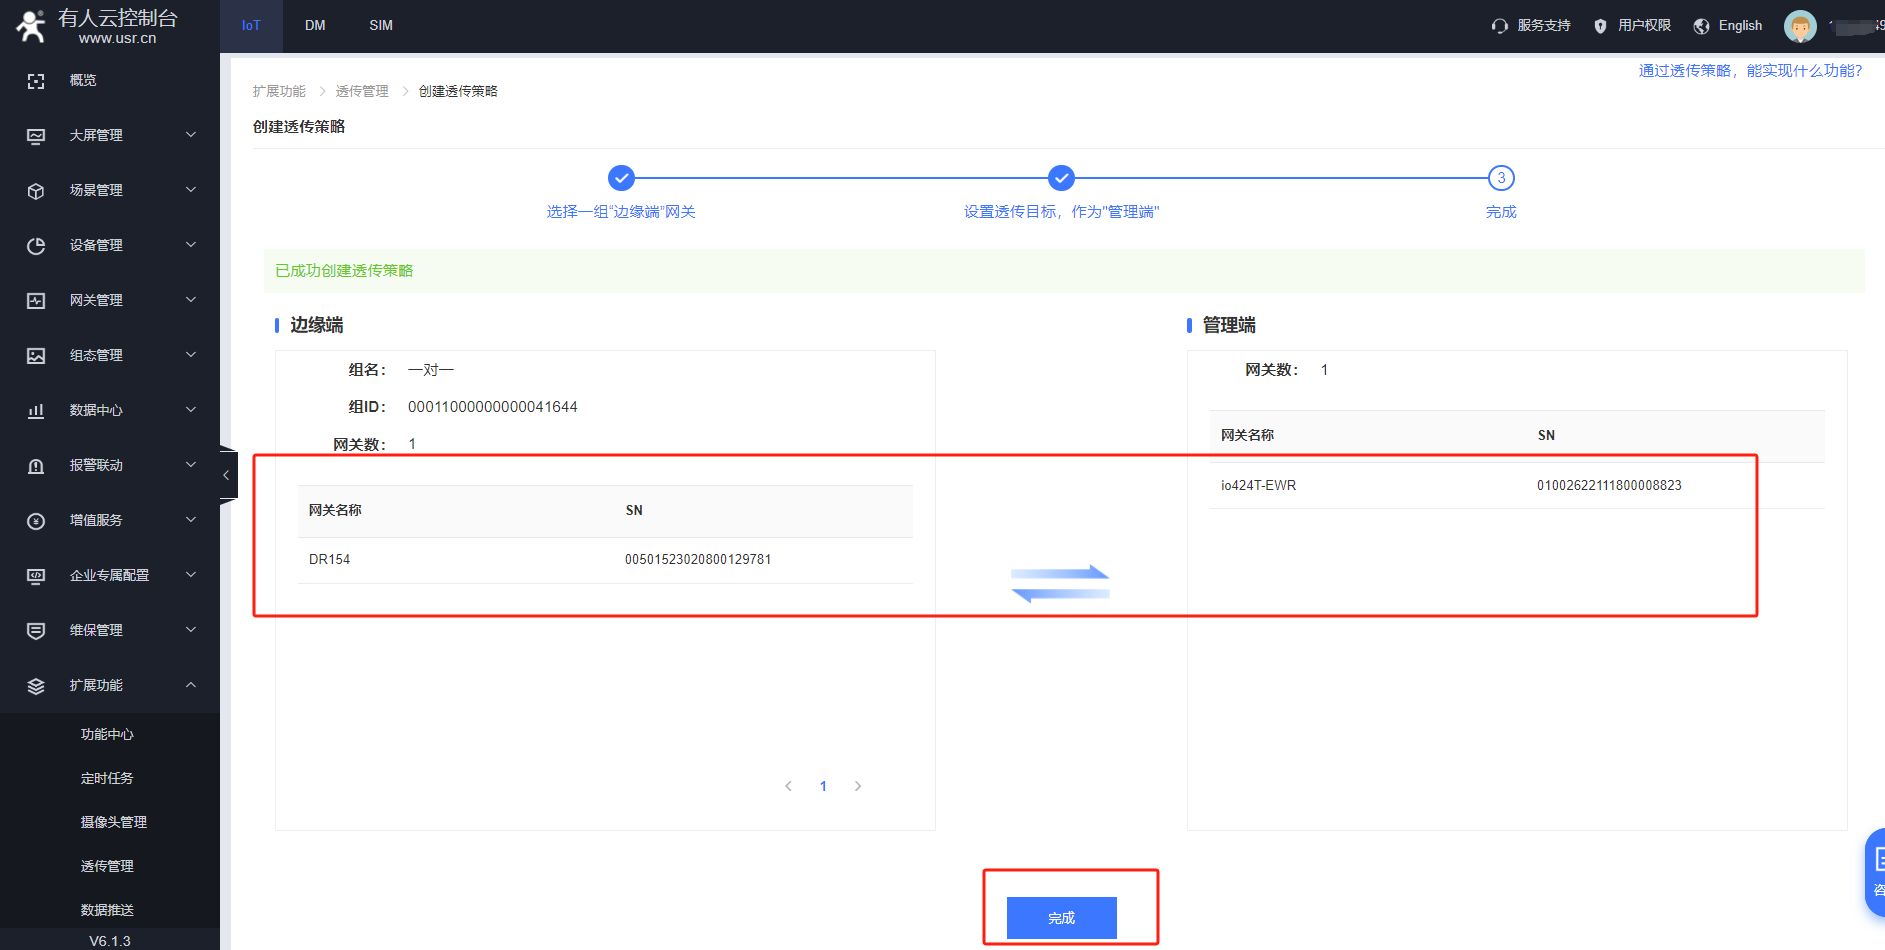Click the 维保管理 maintenance icon
The width and height of the screenshot is (1885, 950).
point(36,631)
